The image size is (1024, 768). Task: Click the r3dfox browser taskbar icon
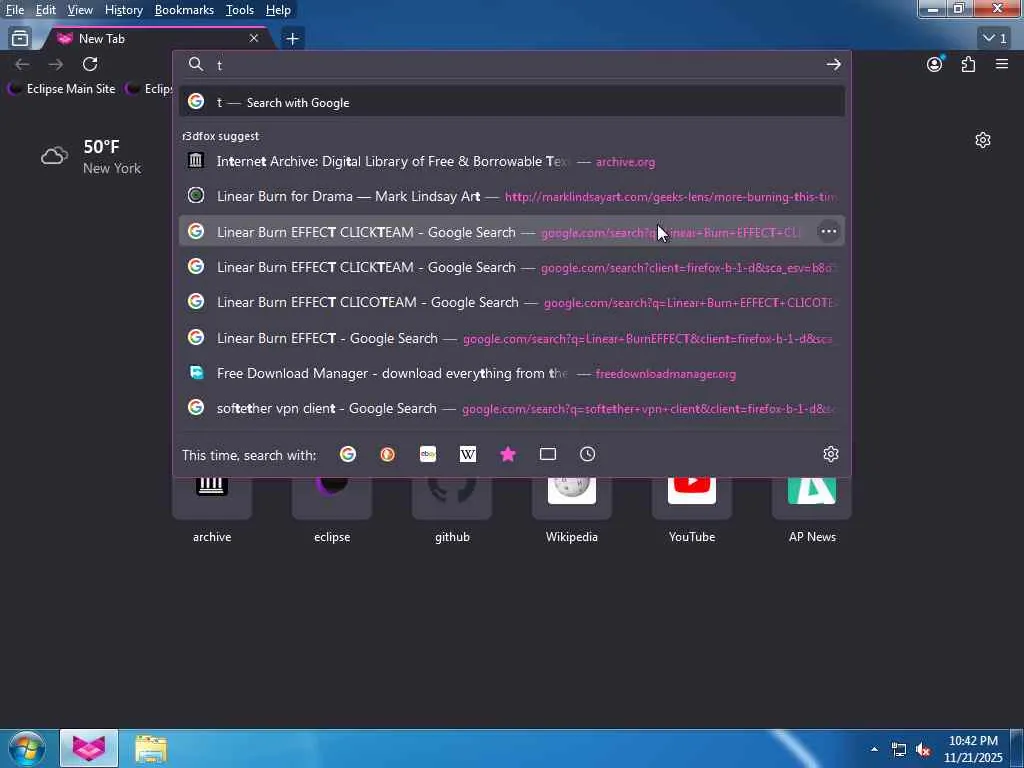click(89, 748)
